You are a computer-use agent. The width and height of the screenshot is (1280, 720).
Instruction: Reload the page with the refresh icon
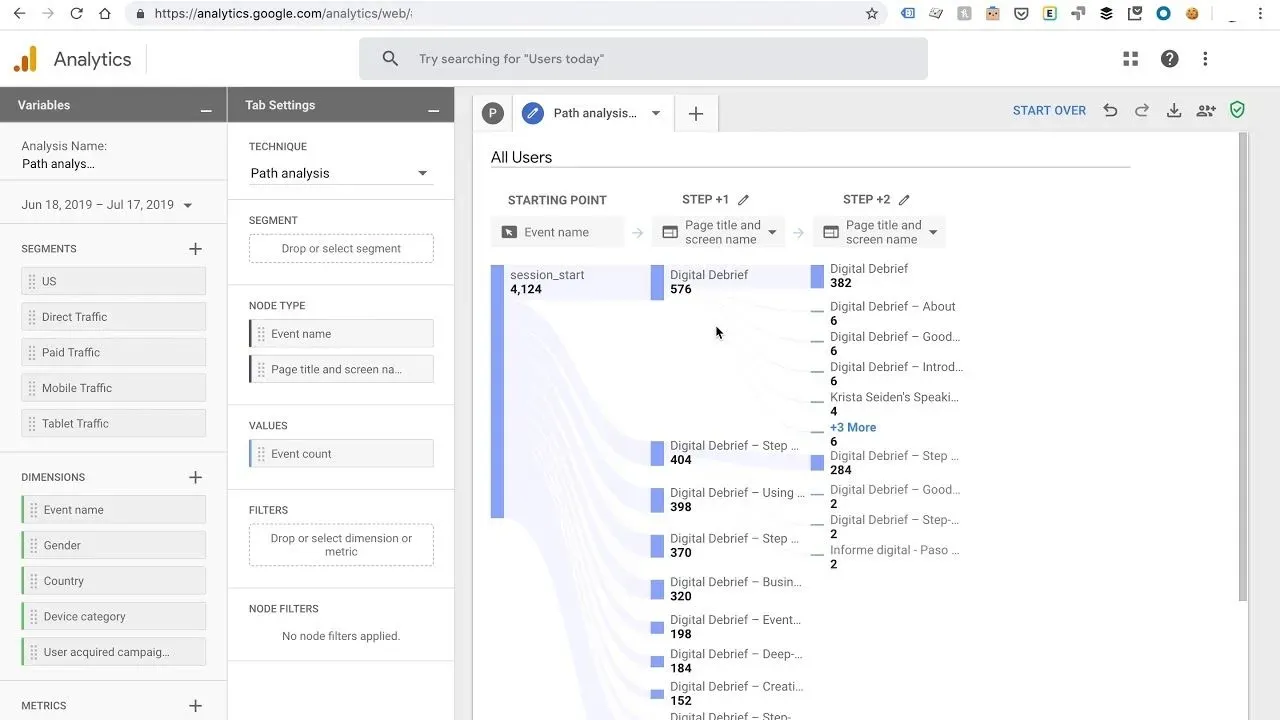77,14
